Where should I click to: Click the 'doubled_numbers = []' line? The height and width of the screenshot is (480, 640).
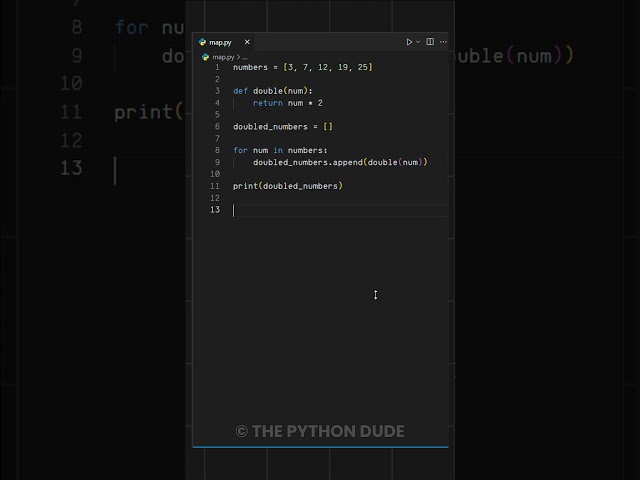tap(283, 127)
